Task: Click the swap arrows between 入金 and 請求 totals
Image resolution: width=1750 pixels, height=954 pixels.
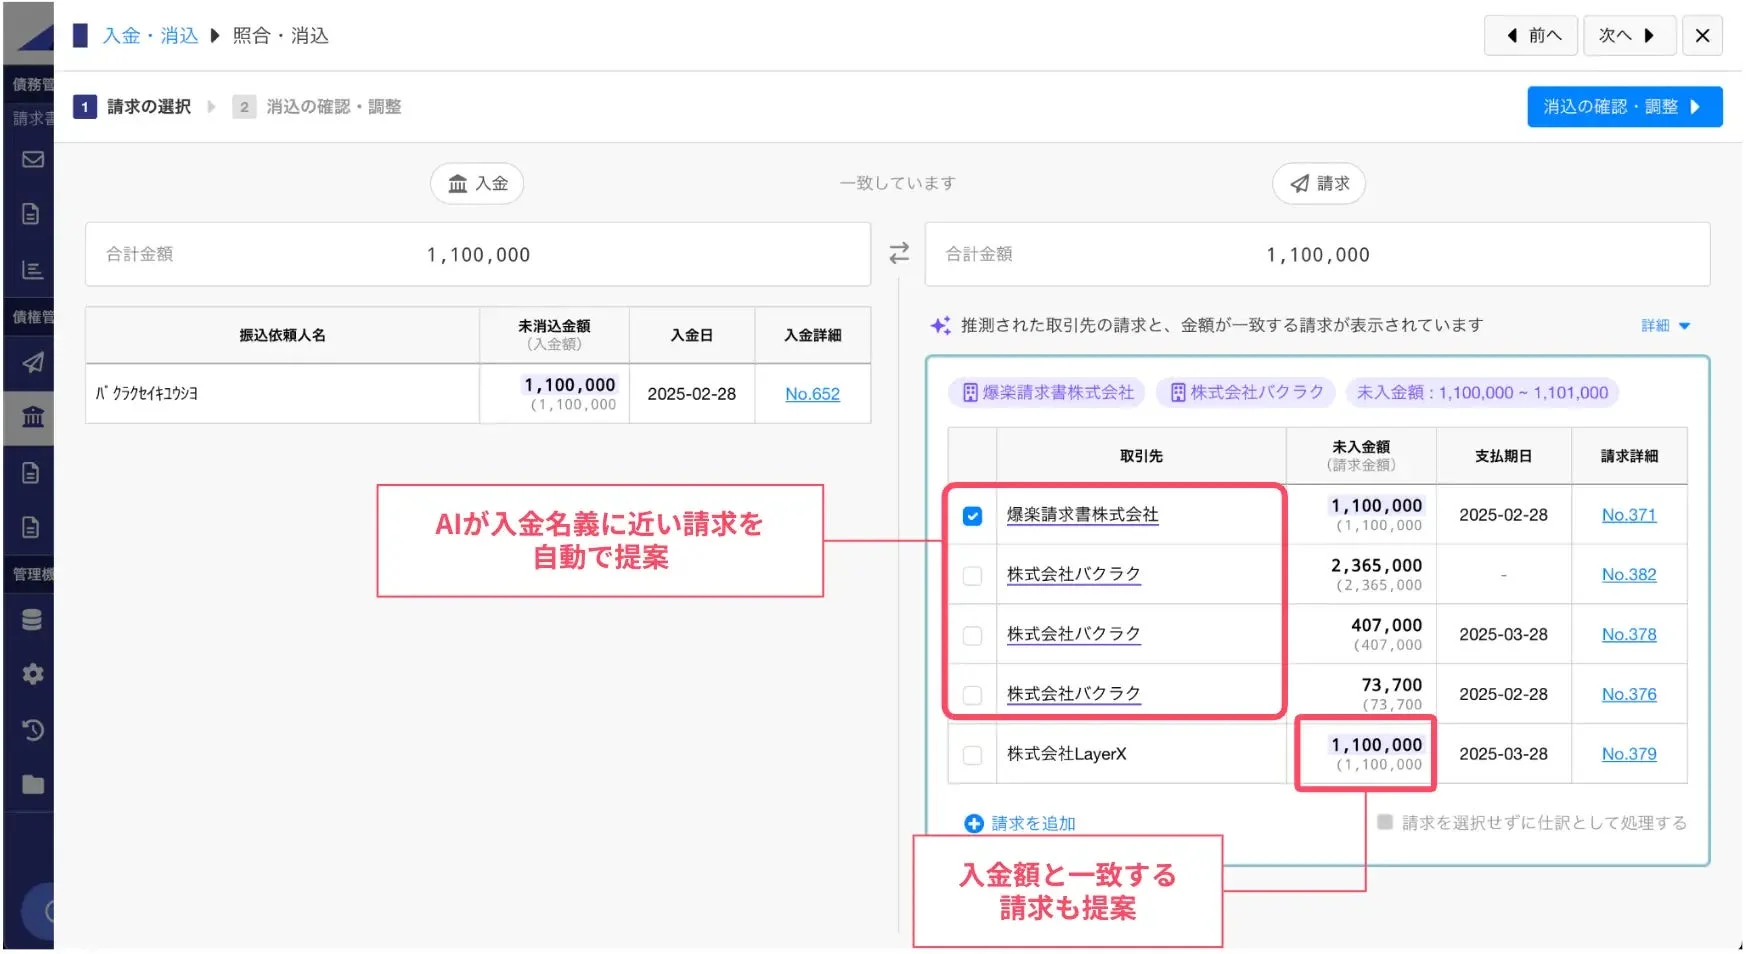Action: 899,253
